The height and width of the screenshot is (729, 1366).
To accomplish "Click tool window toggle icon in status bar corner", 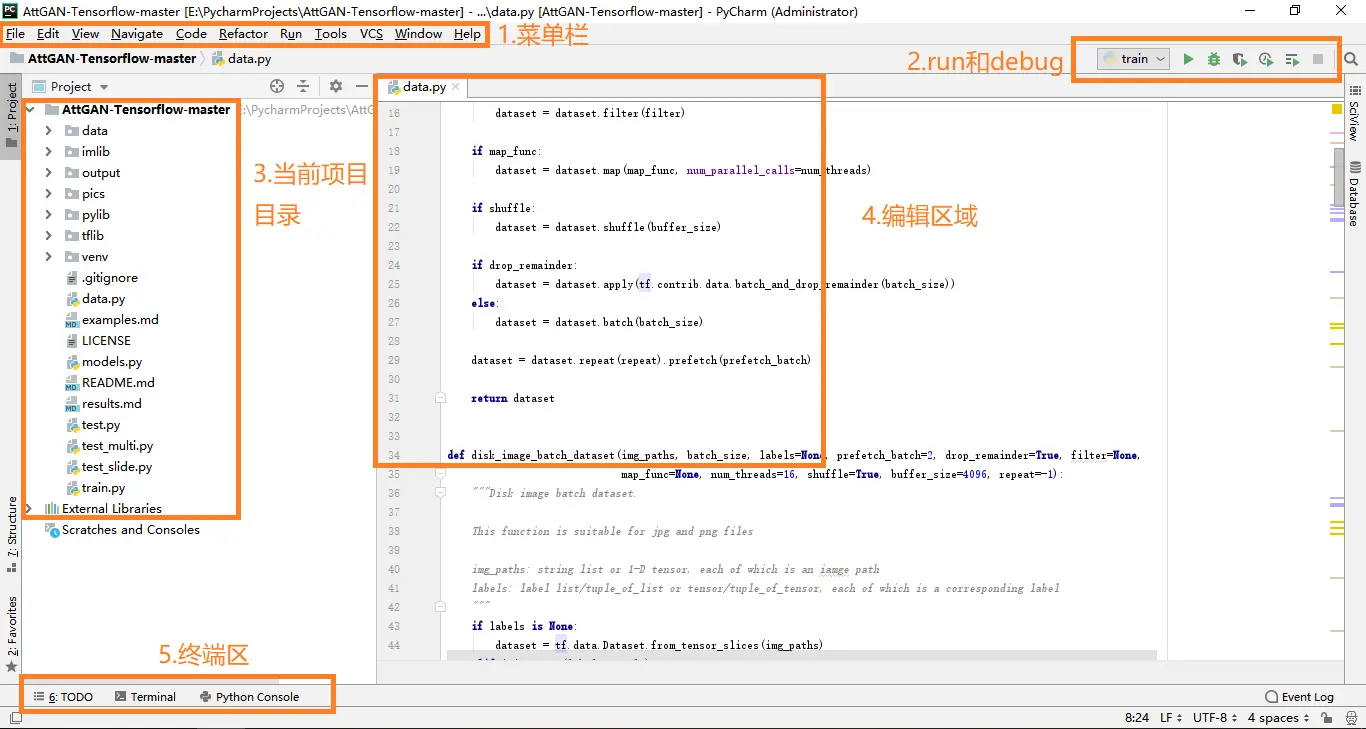I will [15, 718].
